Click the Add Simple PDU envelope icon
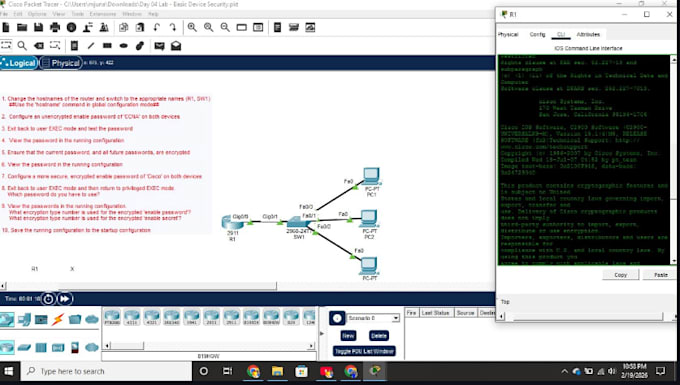This screenshot has width=680, height=385. pyautogui.click(x=159, y=46)
